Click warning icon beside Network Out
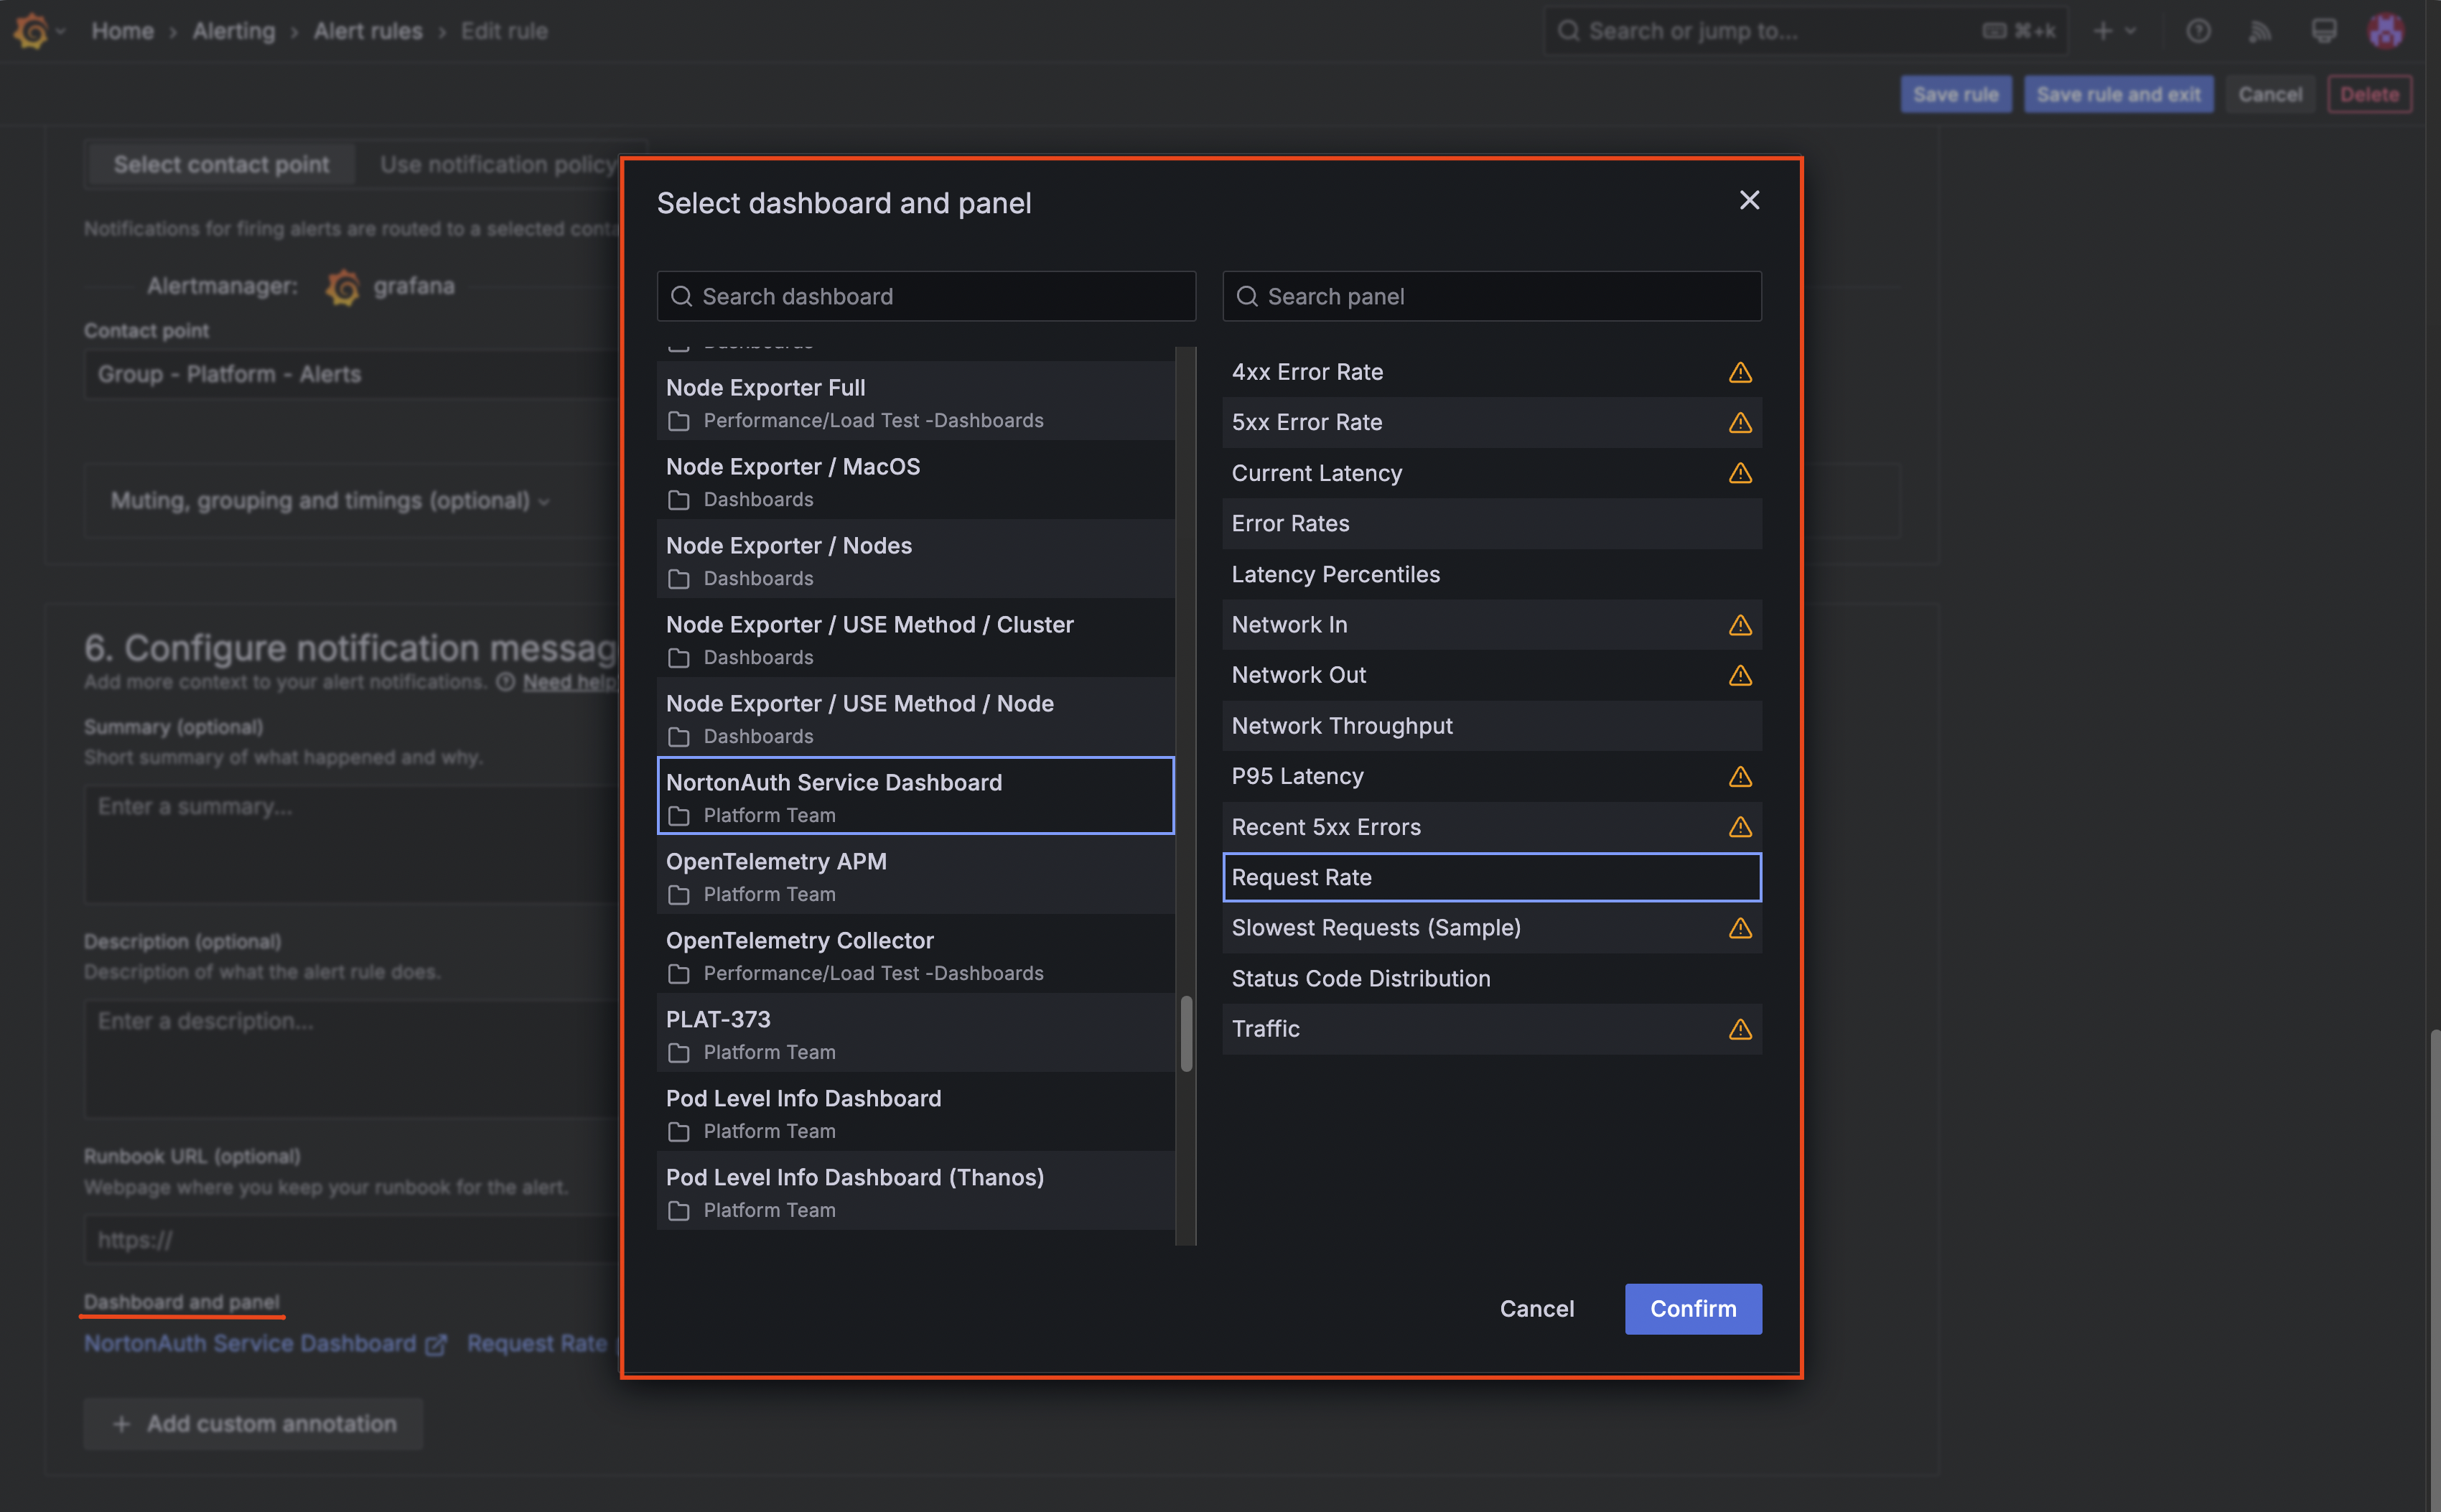The image size is (2441, 1512). tap(1740, 675)
